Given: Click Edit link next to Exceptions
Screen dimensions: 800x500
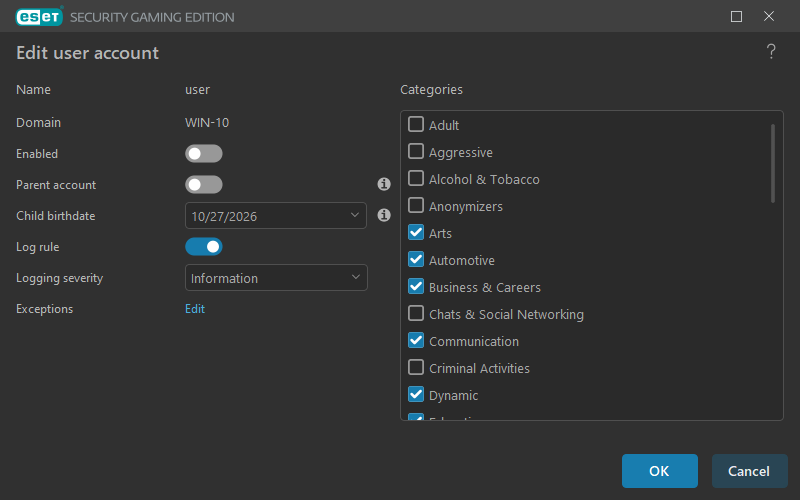Looking at the screenshot, I should click(195, 309).
